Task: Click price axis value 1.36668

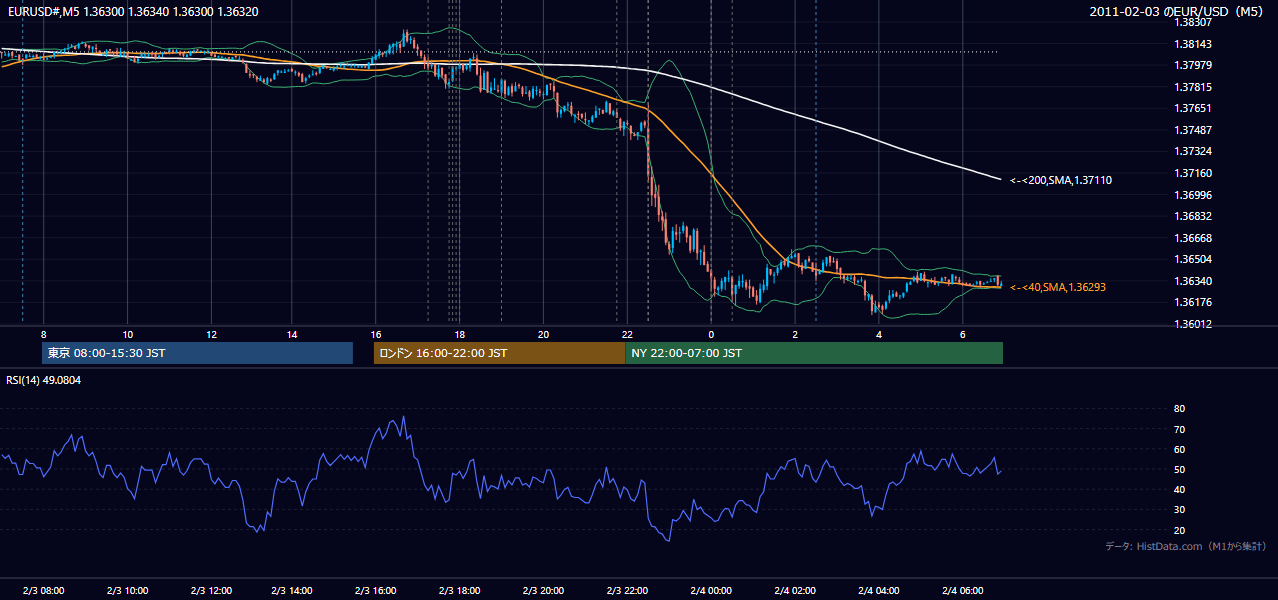Action: point(1193,238)
